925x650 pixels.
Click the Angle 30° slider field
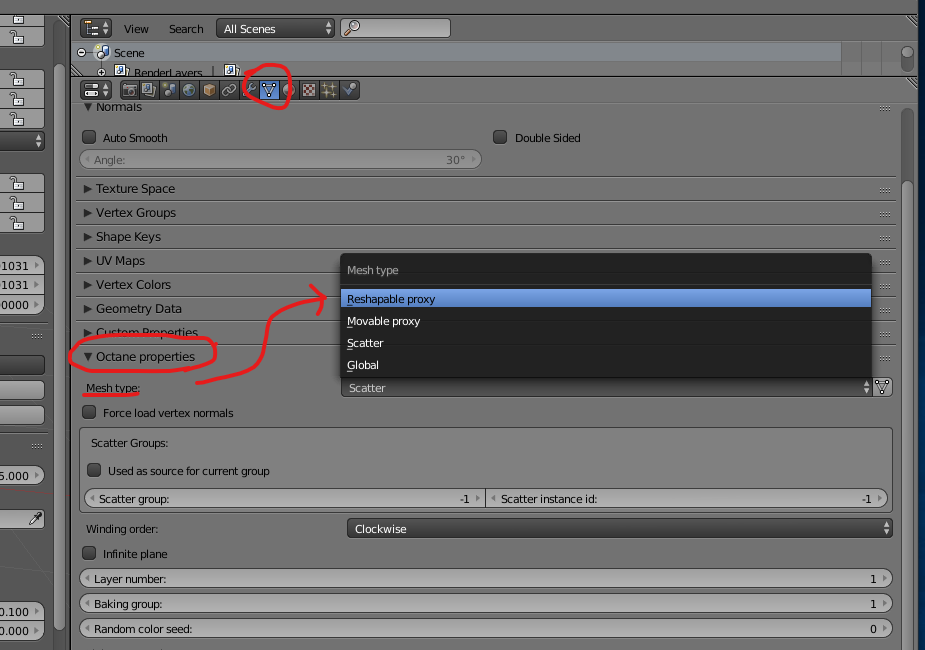click(281, 159)
